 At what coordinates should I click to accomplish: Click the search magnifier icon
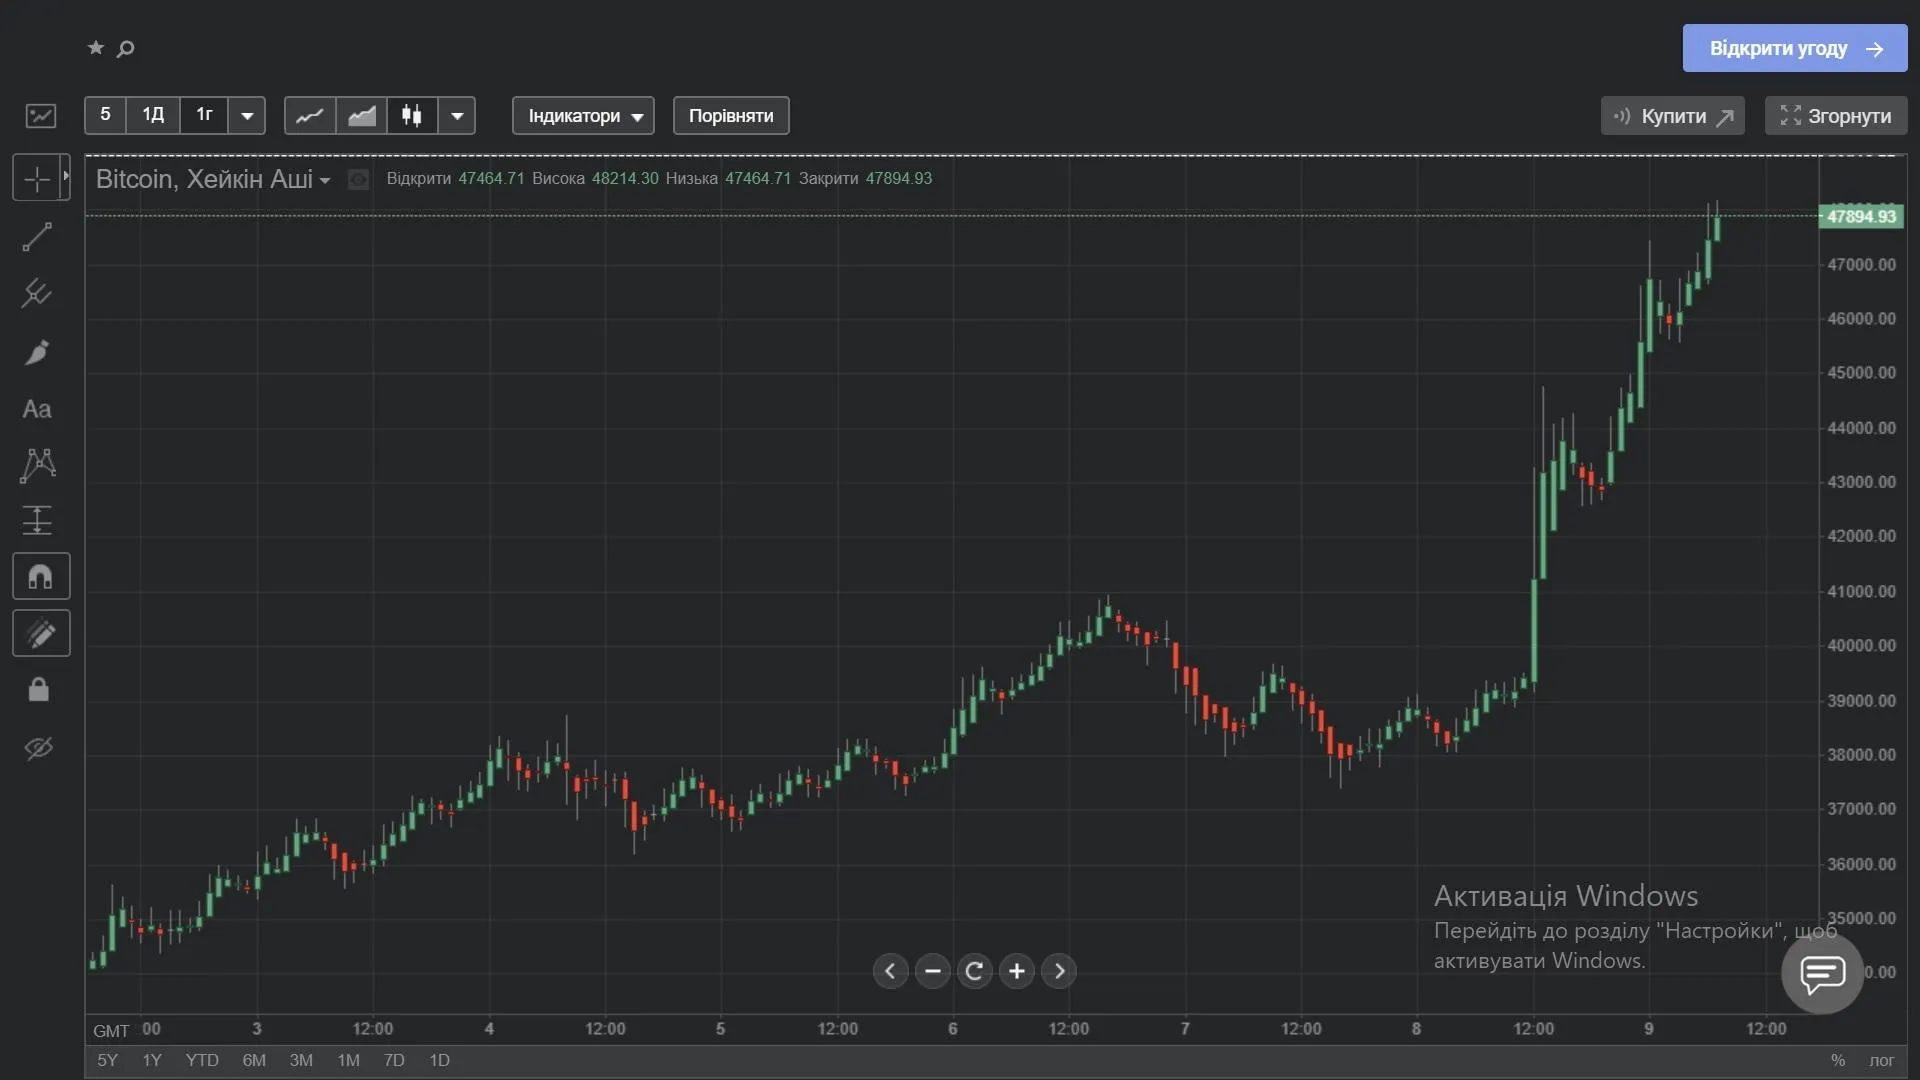126,48
